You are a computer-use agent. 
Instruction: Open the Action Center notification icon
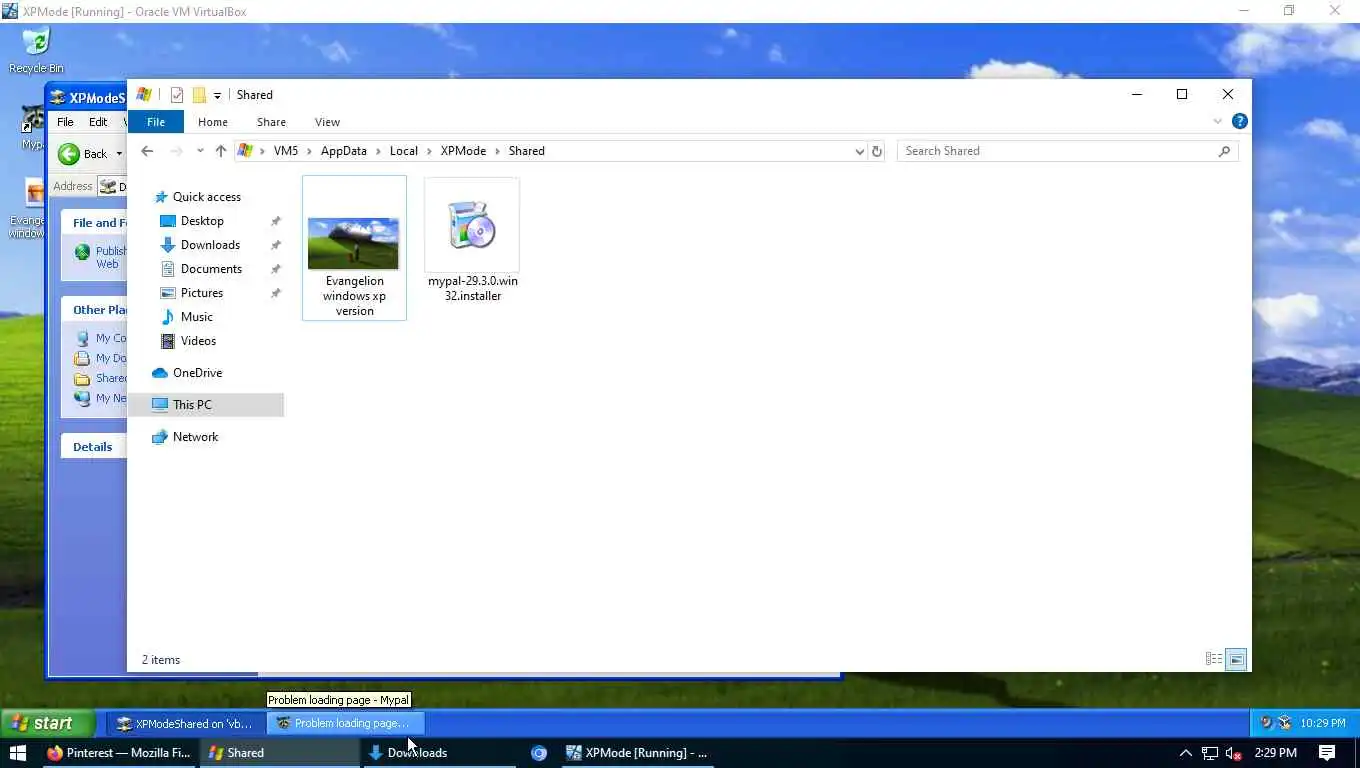click(x=1327, y=753)
